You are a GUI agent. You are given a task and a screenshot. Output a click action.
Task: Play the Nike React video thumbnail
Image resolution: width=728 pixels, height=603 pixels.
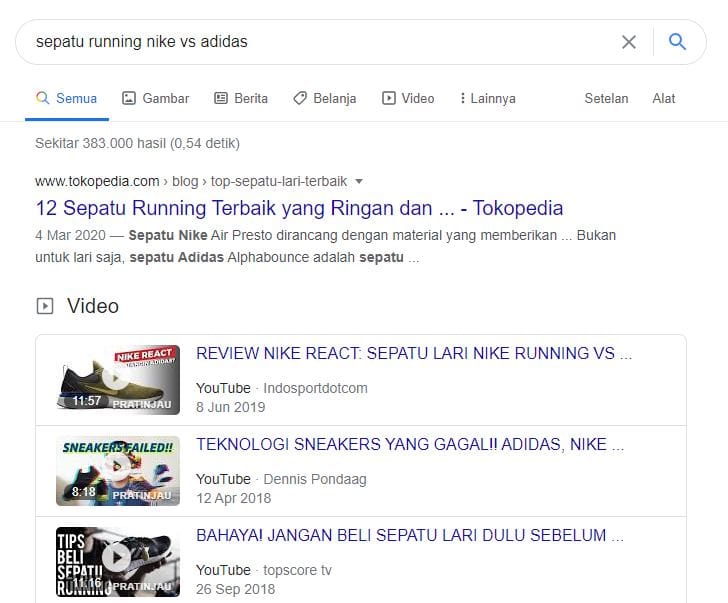[118, 380]
